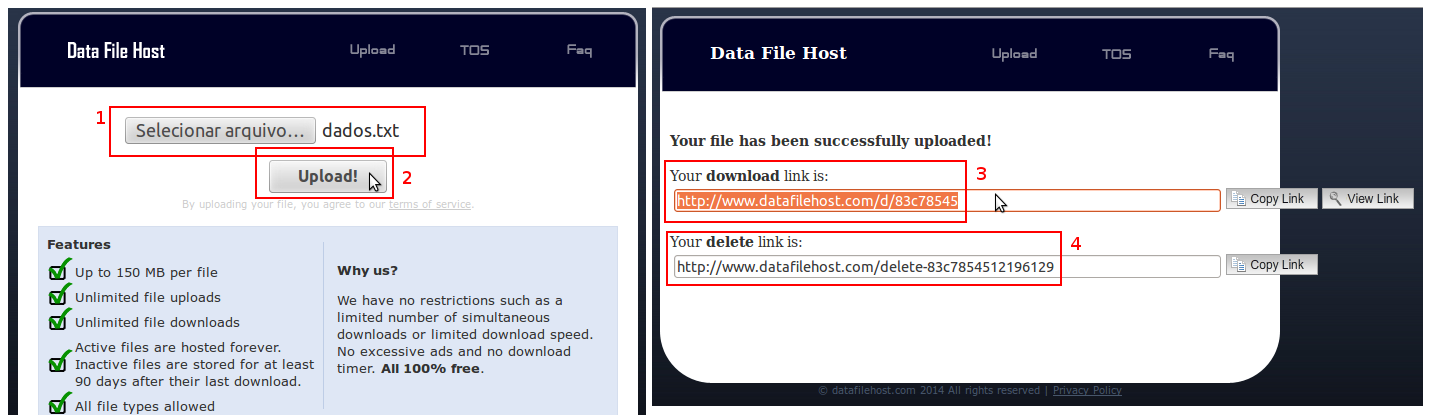Open 'TOS' in the right page header
This screenshot has width=1430, height=415.
tap(1116, 54)
